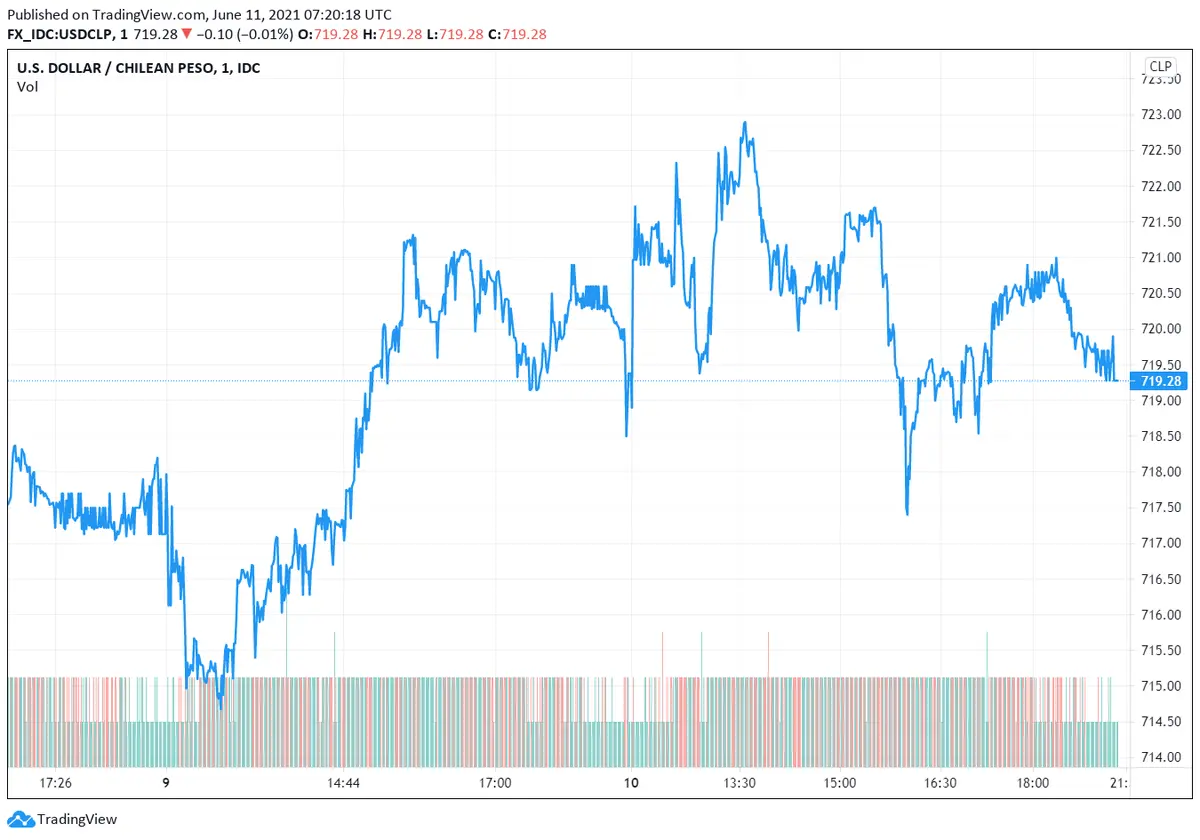Viewport: 1200px width, 840px height.
Task: Open the TradingView text link in footer
Action: (77, 819)
